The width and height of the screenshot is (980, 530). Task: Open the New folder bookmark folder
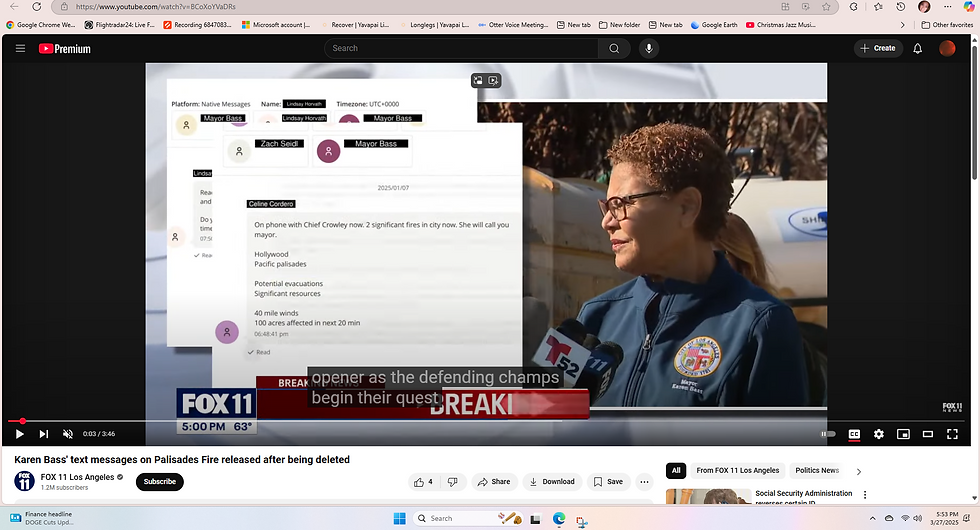tap(619, 25)
